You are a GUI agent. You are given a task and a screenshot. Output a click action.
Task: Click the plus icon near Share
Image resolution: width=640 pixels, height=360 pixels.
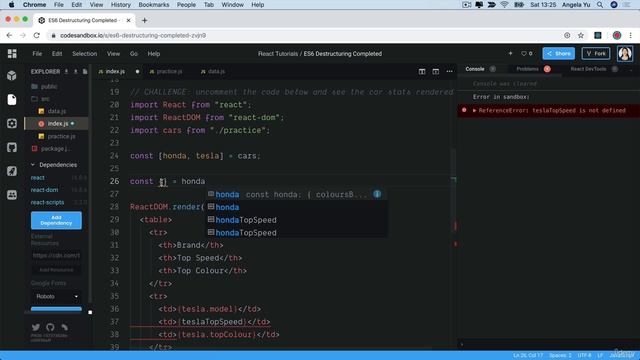pyautogui.click(x=510, y=53)
